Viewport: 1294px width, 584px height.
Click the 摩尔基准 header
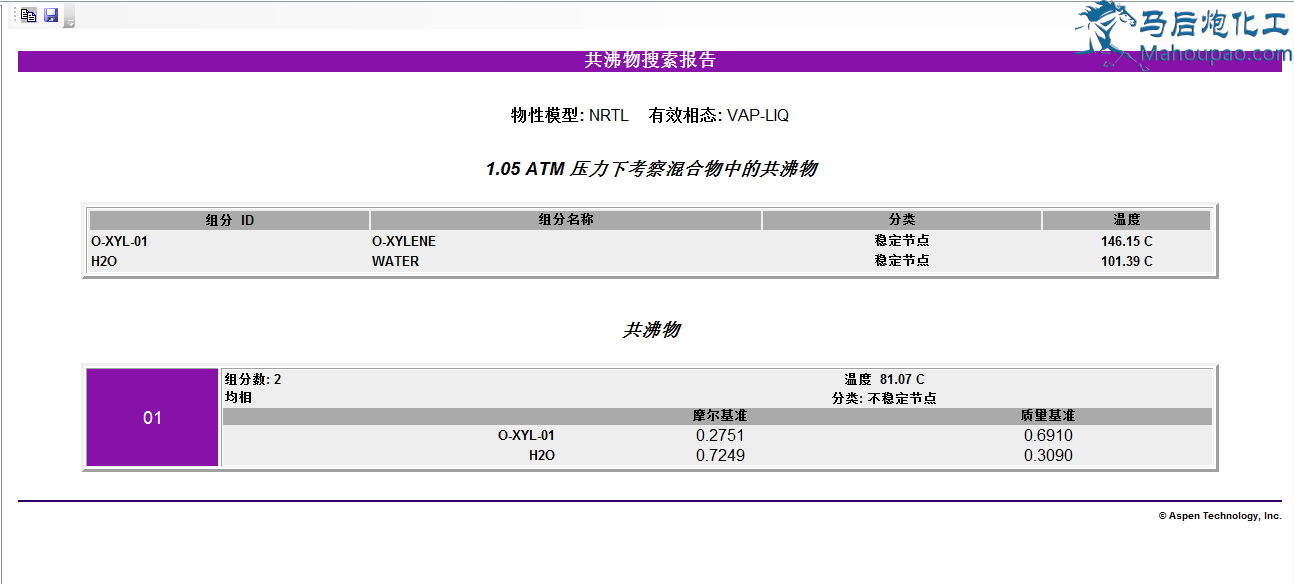point(720,416)
